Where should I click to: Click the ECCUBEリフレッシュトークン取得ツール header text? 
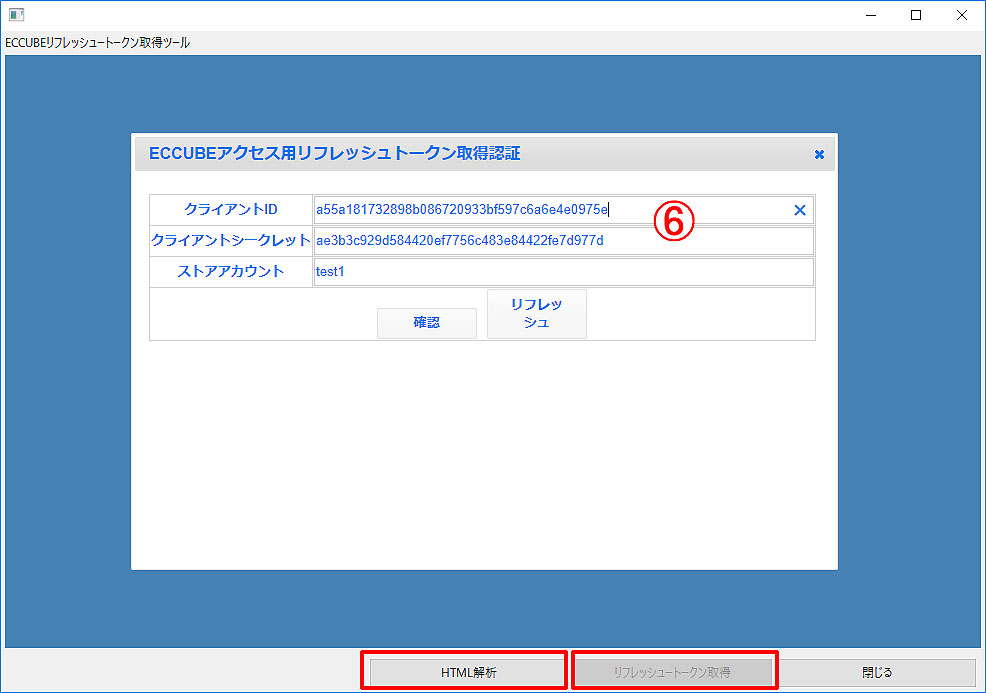(x=97, y=42)
